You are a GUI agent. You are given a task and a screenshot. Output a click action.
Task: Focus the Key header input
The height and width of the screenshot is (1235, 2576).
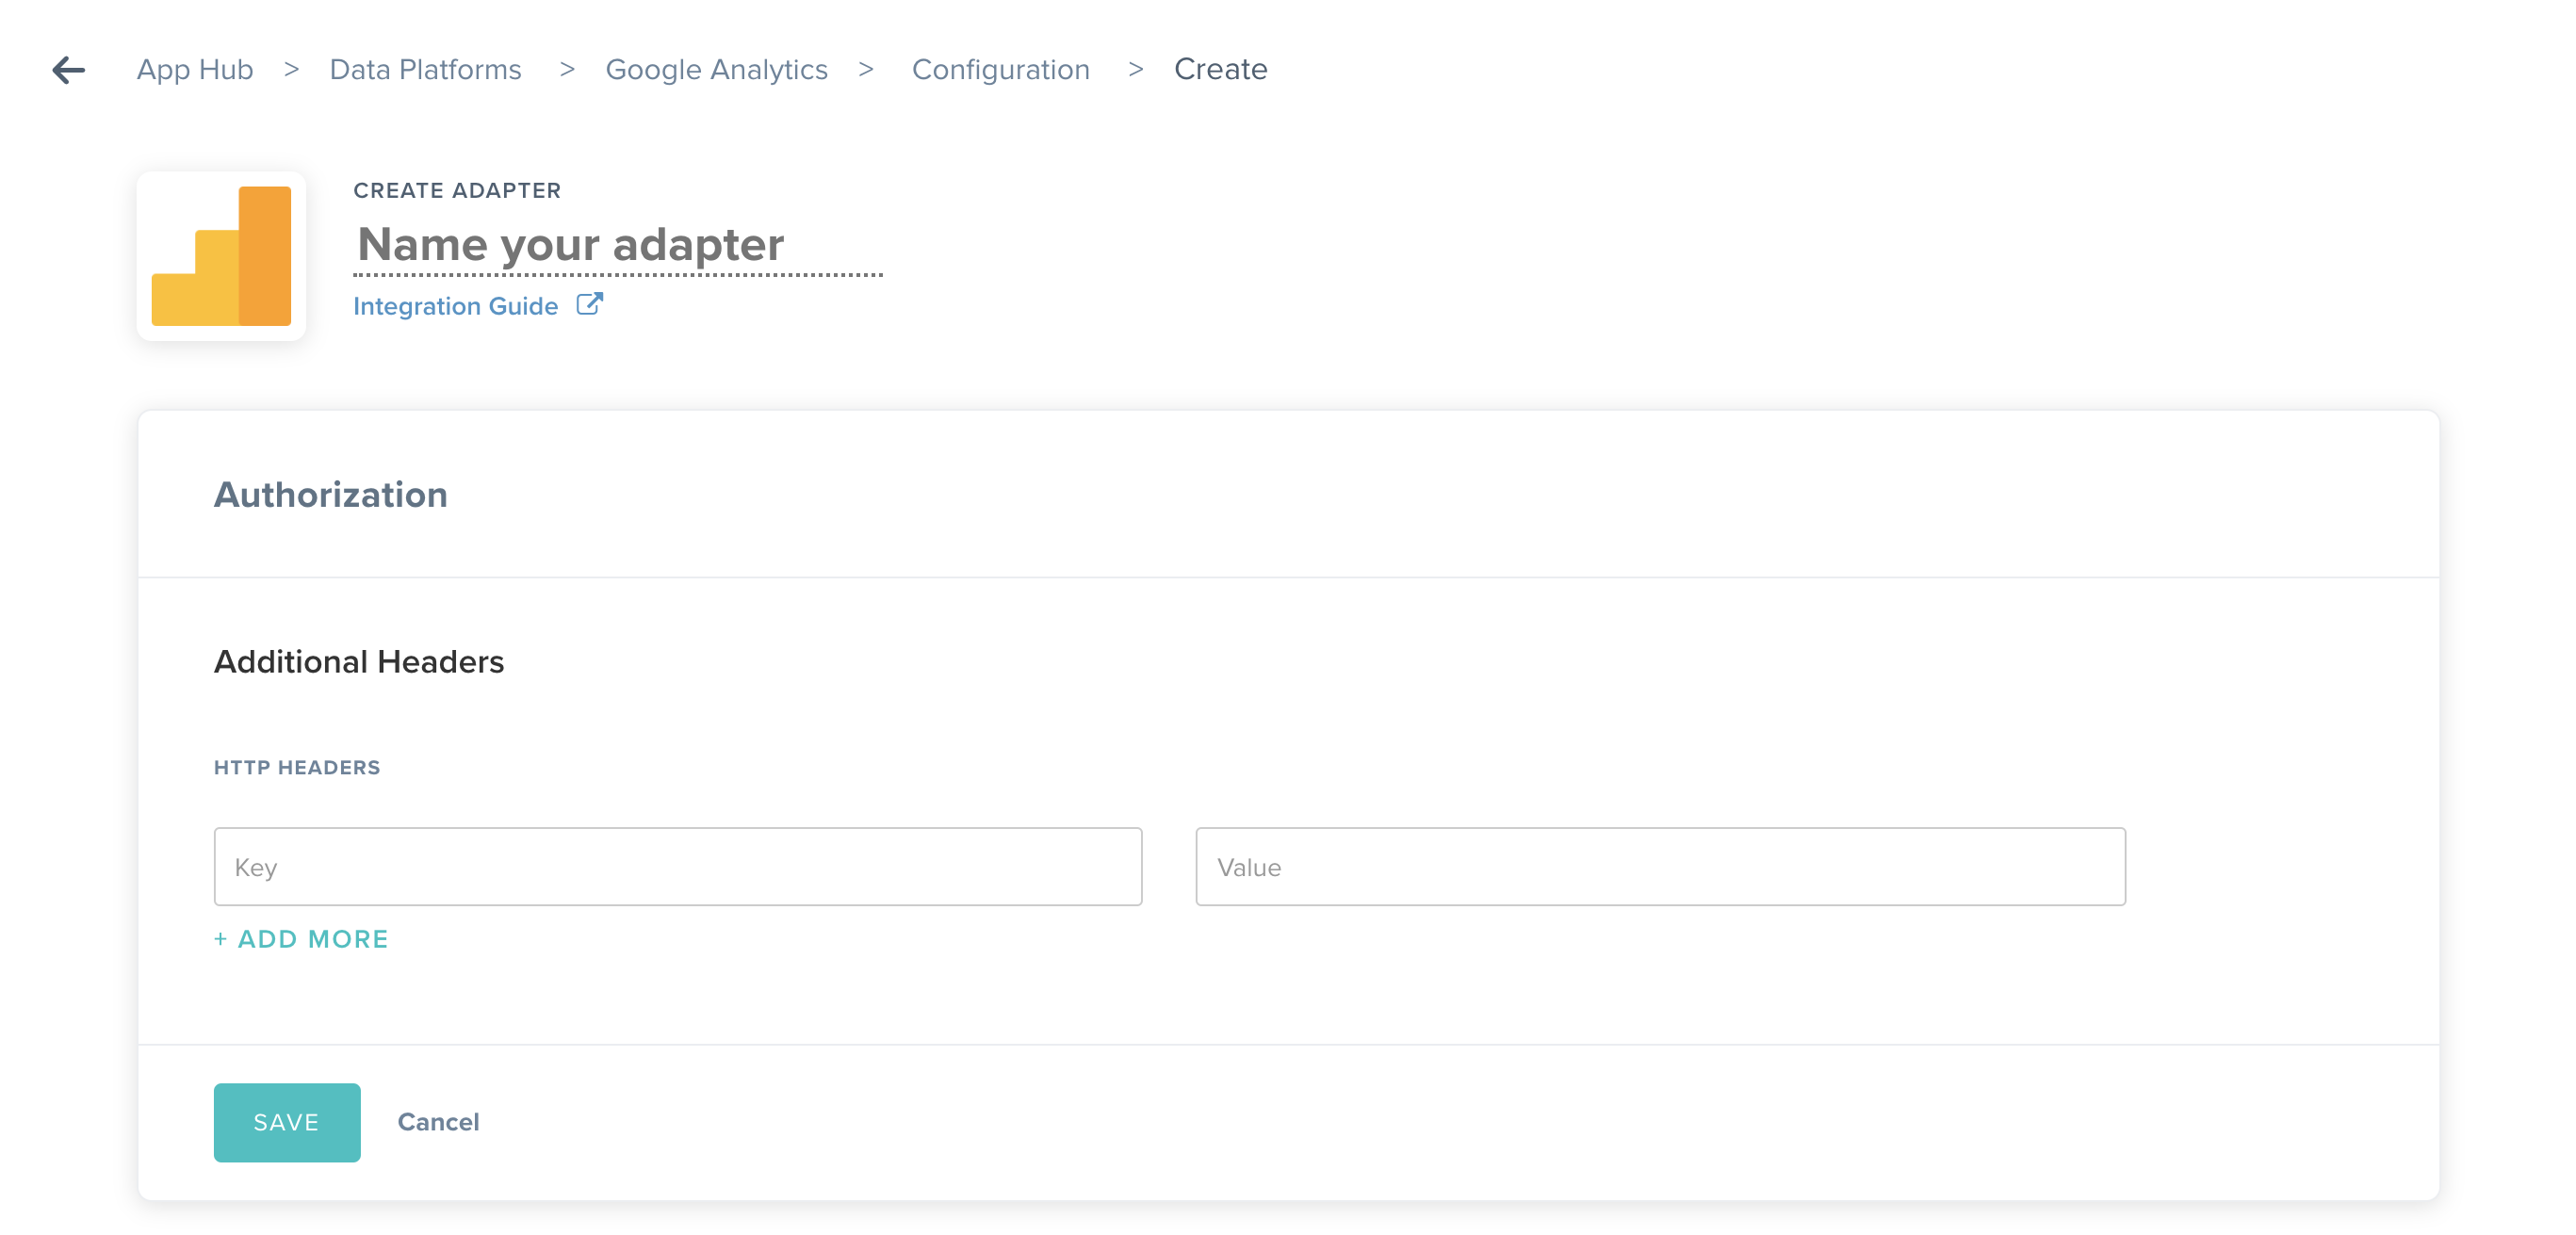678,866
